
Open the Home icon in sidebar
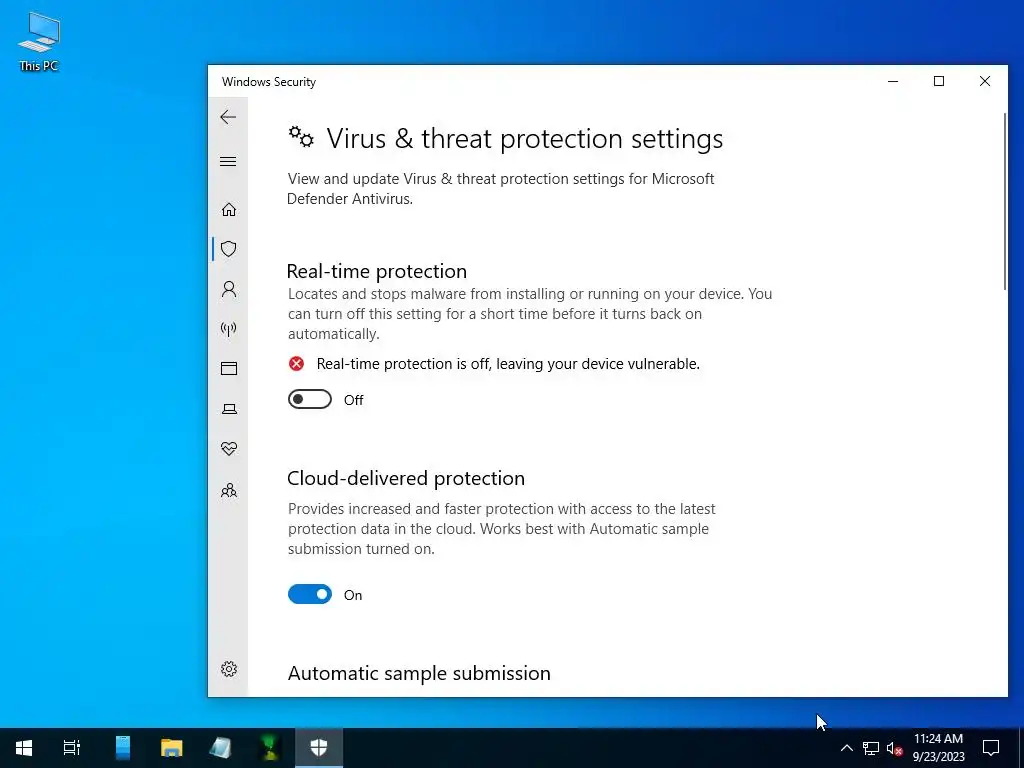pos(229,209)
